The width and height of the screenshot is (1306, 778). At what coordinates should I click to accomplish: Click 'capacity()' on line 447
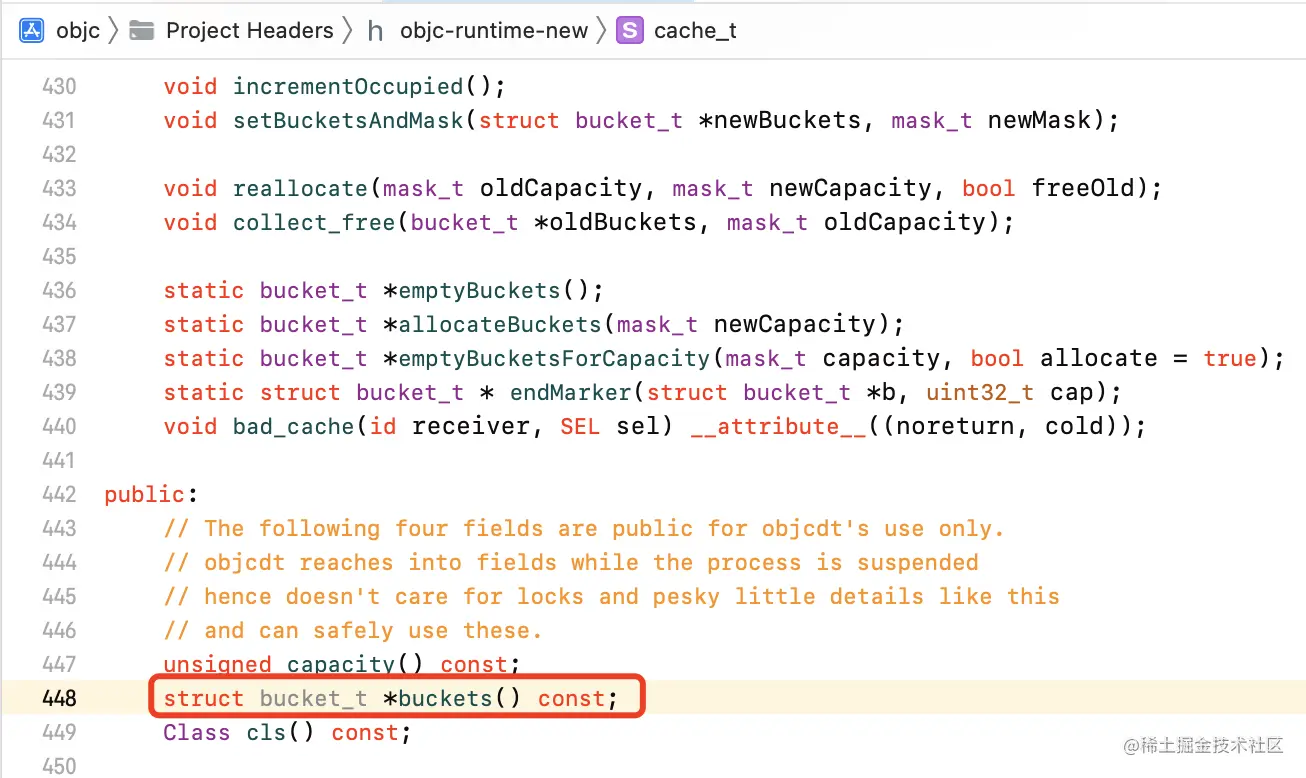pos(356,665)
